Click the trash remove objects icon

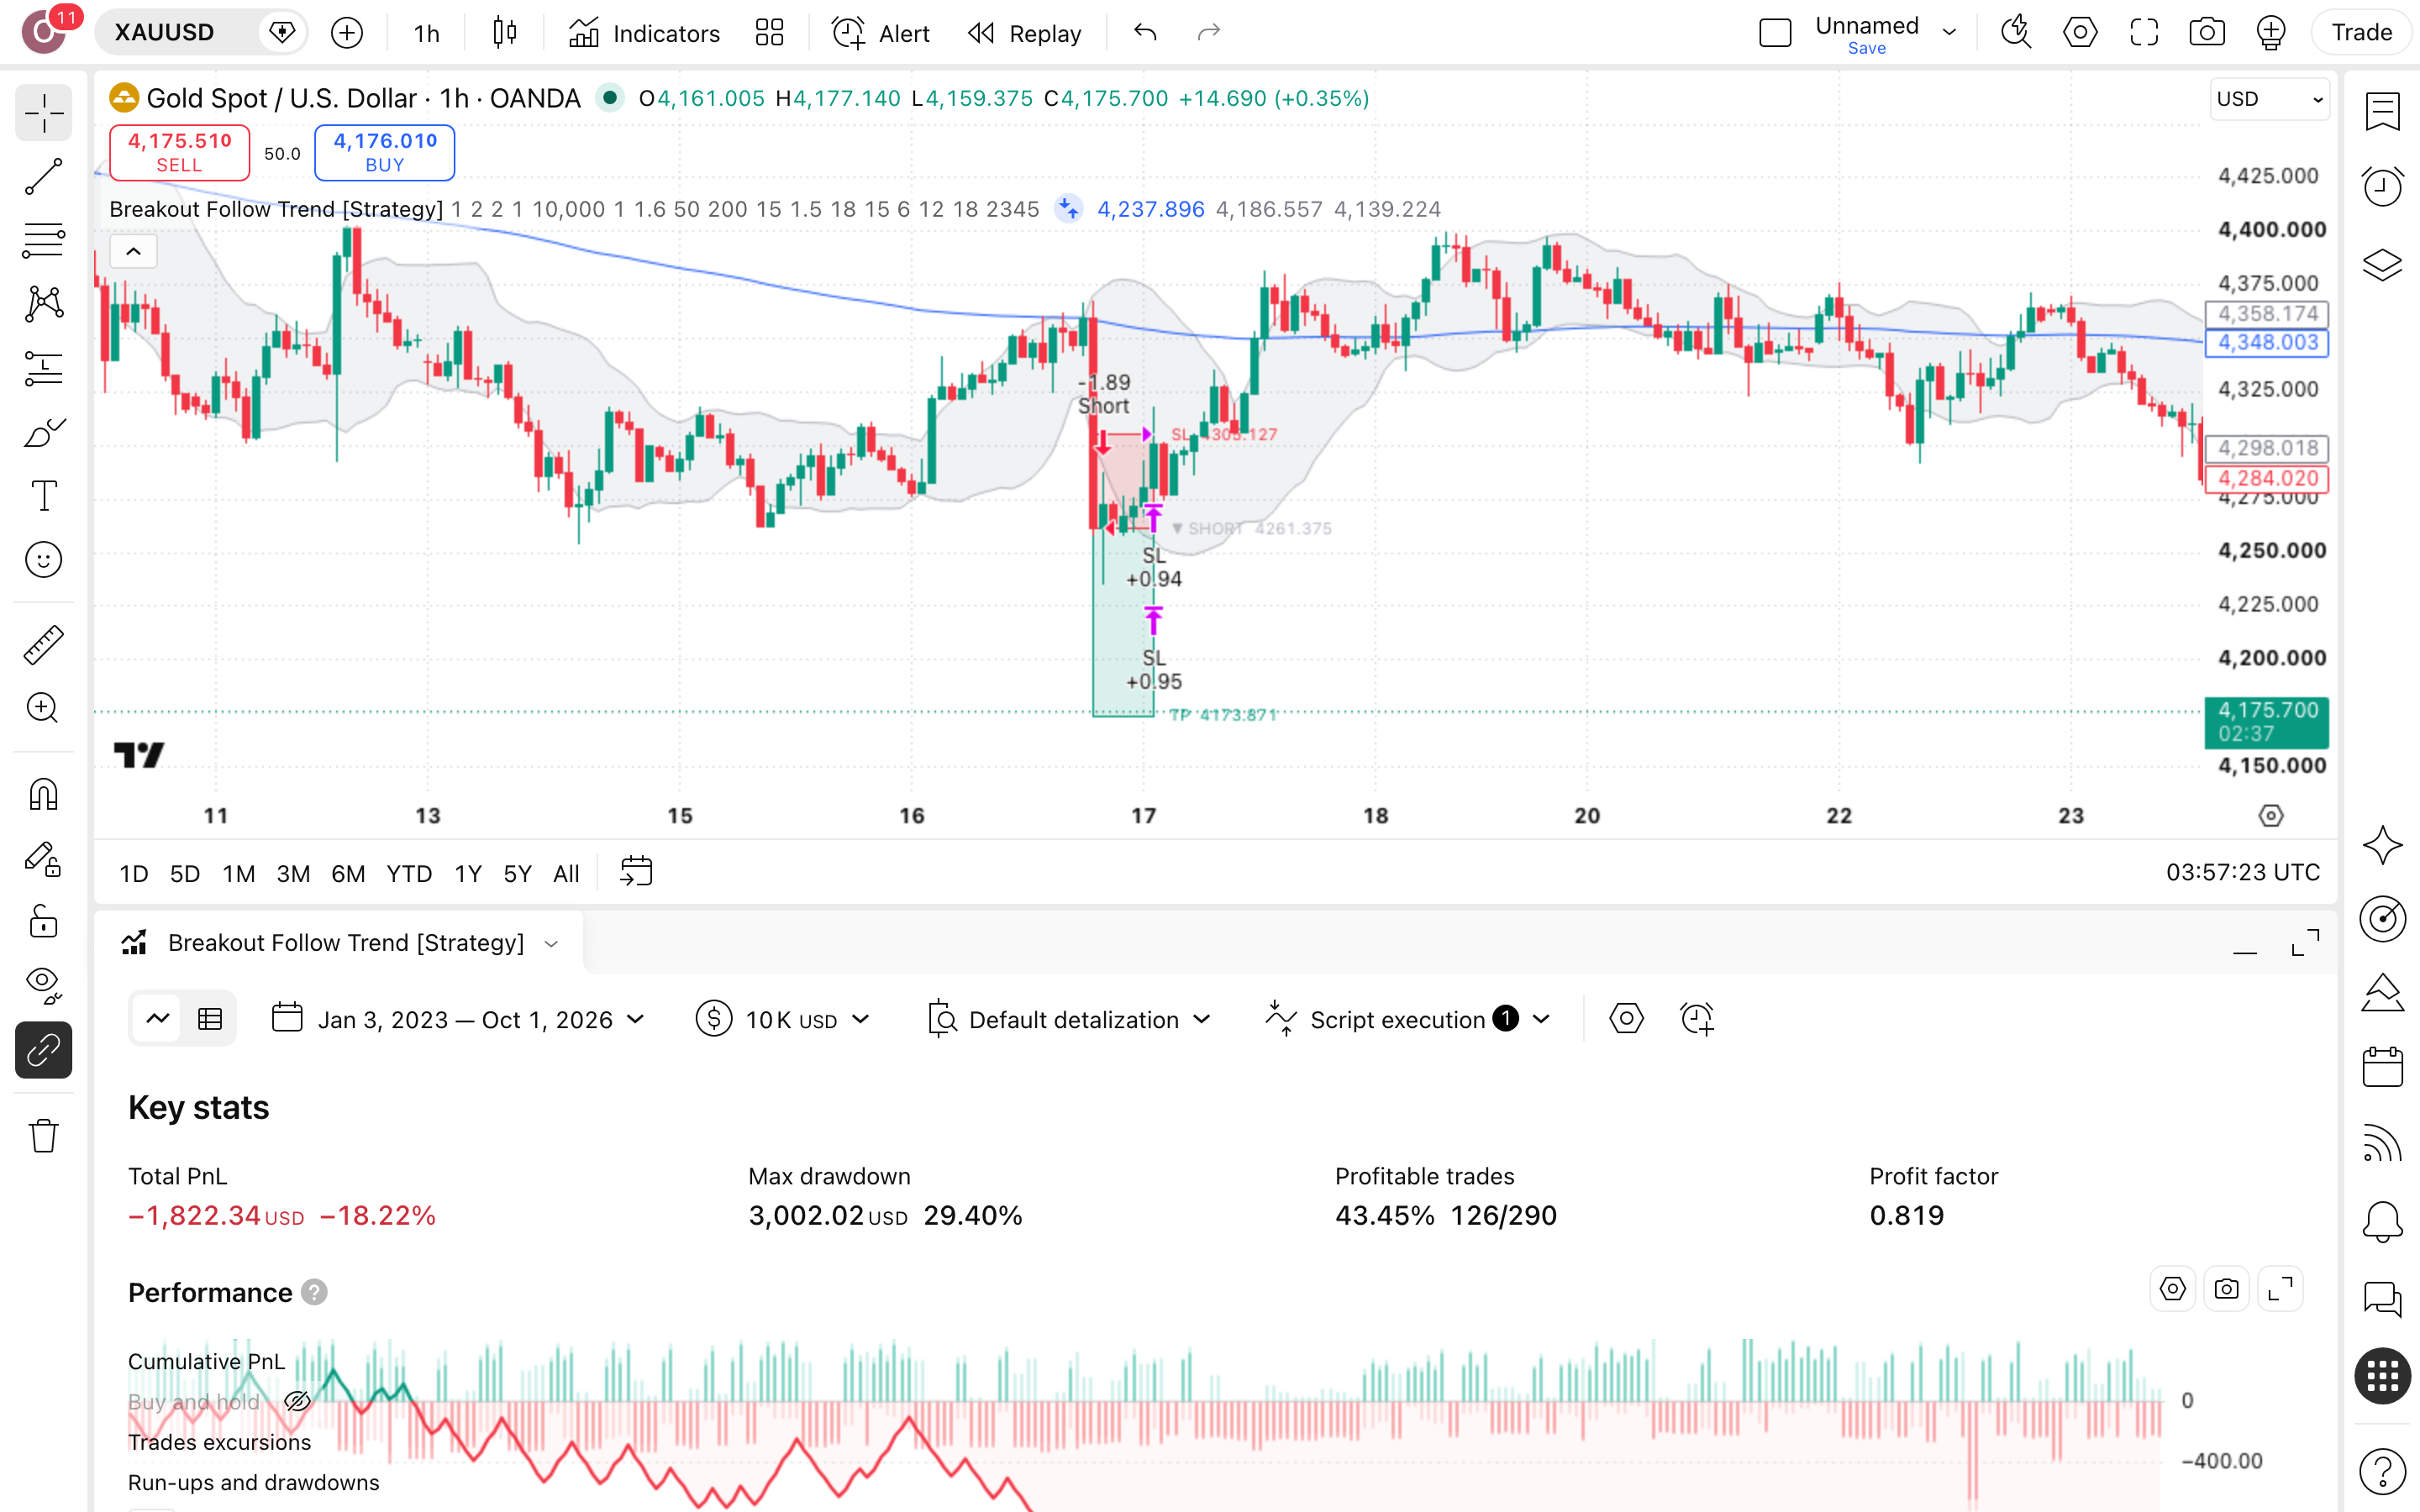click(43, 1136)
